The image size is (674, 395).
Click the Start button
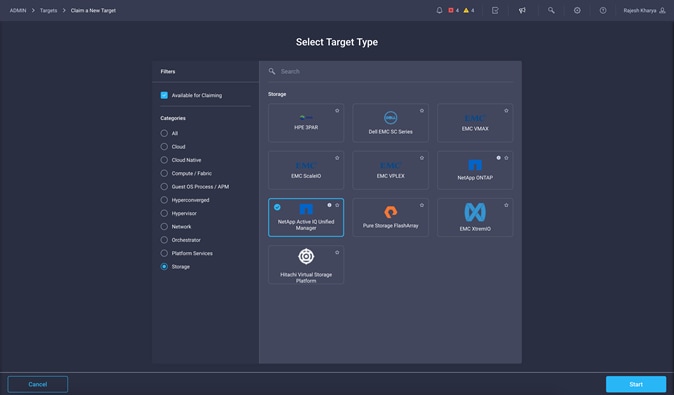(636, 384)
